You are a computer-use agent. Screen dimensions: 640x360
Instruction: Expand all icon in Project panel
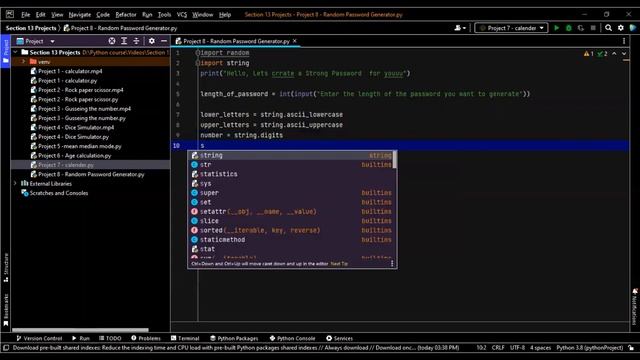[x=124, y=41]
